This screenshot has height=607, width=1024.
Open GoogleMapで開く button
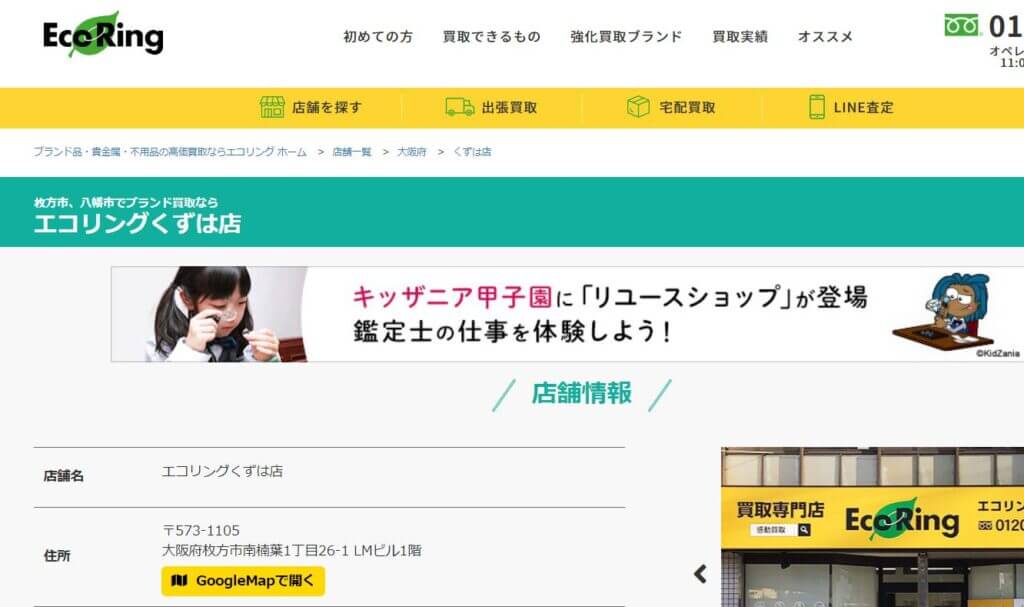[243, 581]
